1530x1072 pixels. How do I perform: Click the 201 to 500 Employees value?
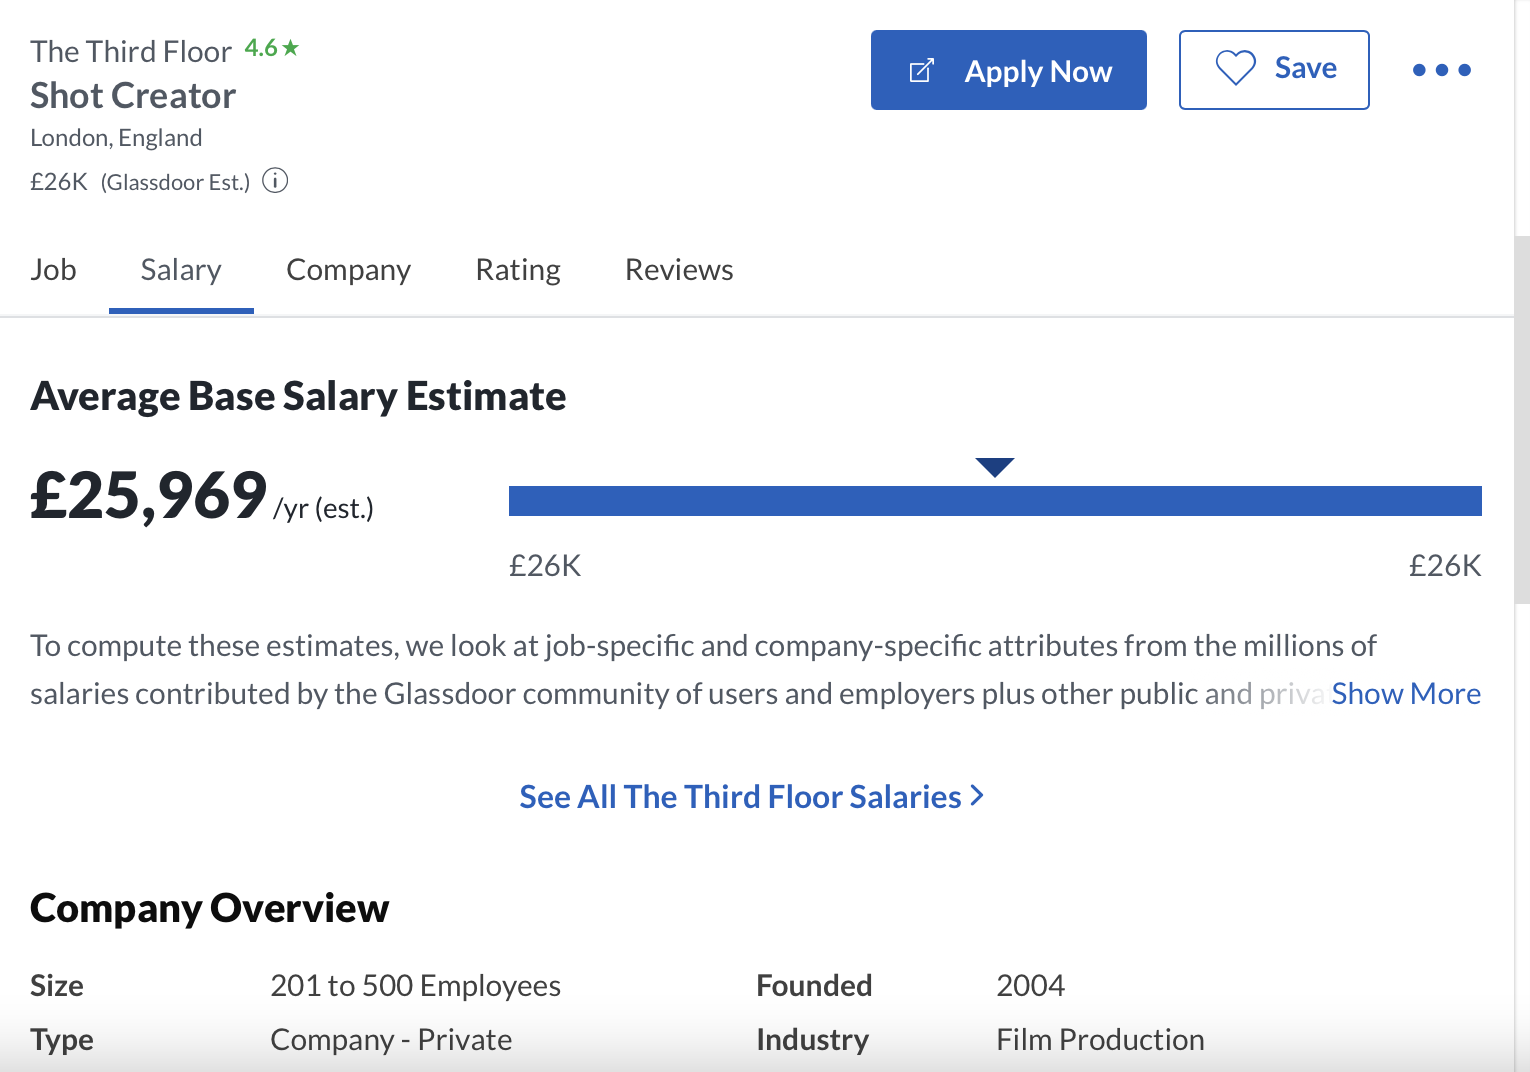416,986
